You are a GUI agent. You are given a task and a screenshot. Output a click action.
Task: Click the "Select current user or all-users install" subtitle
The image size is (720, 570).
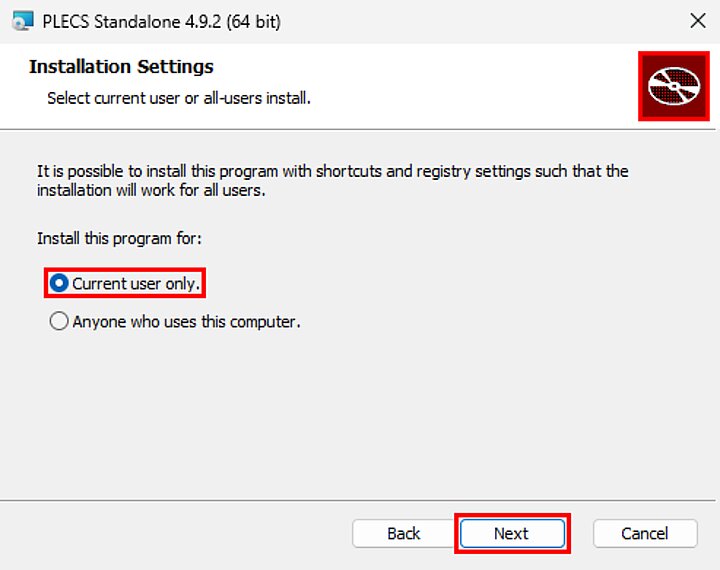(x=179, y=98)
